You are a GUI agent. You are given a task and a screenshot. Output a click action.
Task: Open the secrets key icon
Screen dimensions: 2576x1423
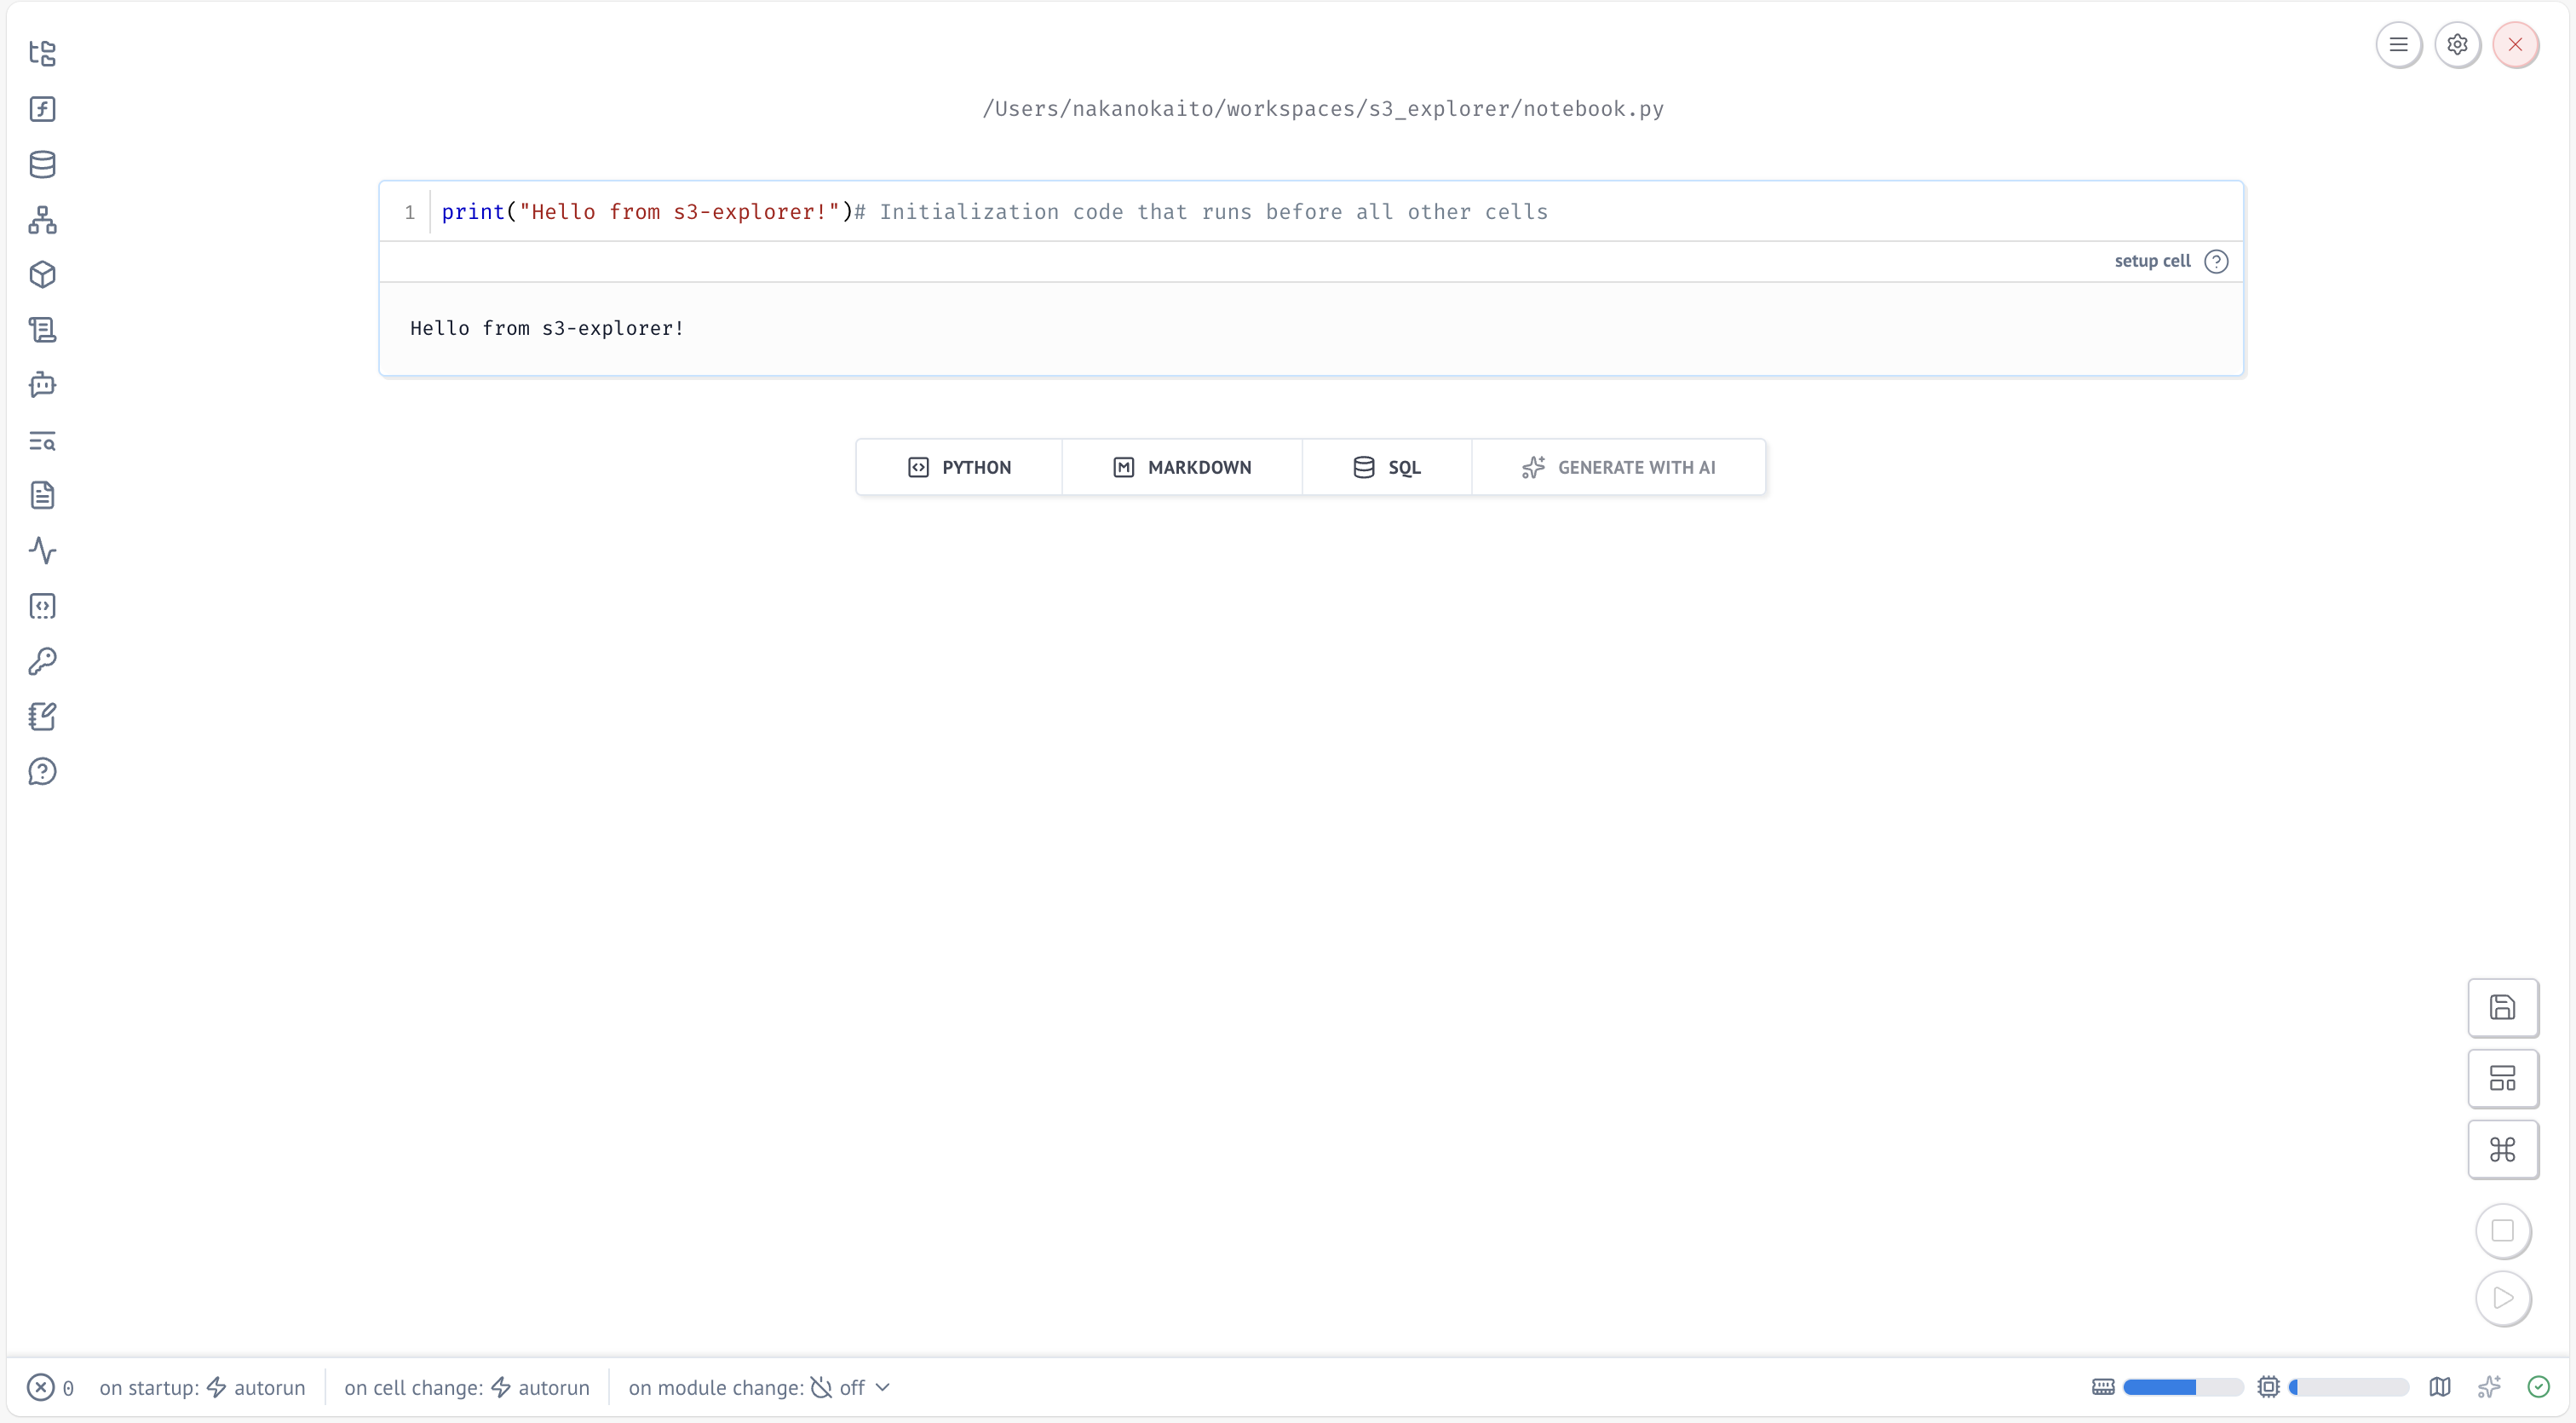(42, 661)
